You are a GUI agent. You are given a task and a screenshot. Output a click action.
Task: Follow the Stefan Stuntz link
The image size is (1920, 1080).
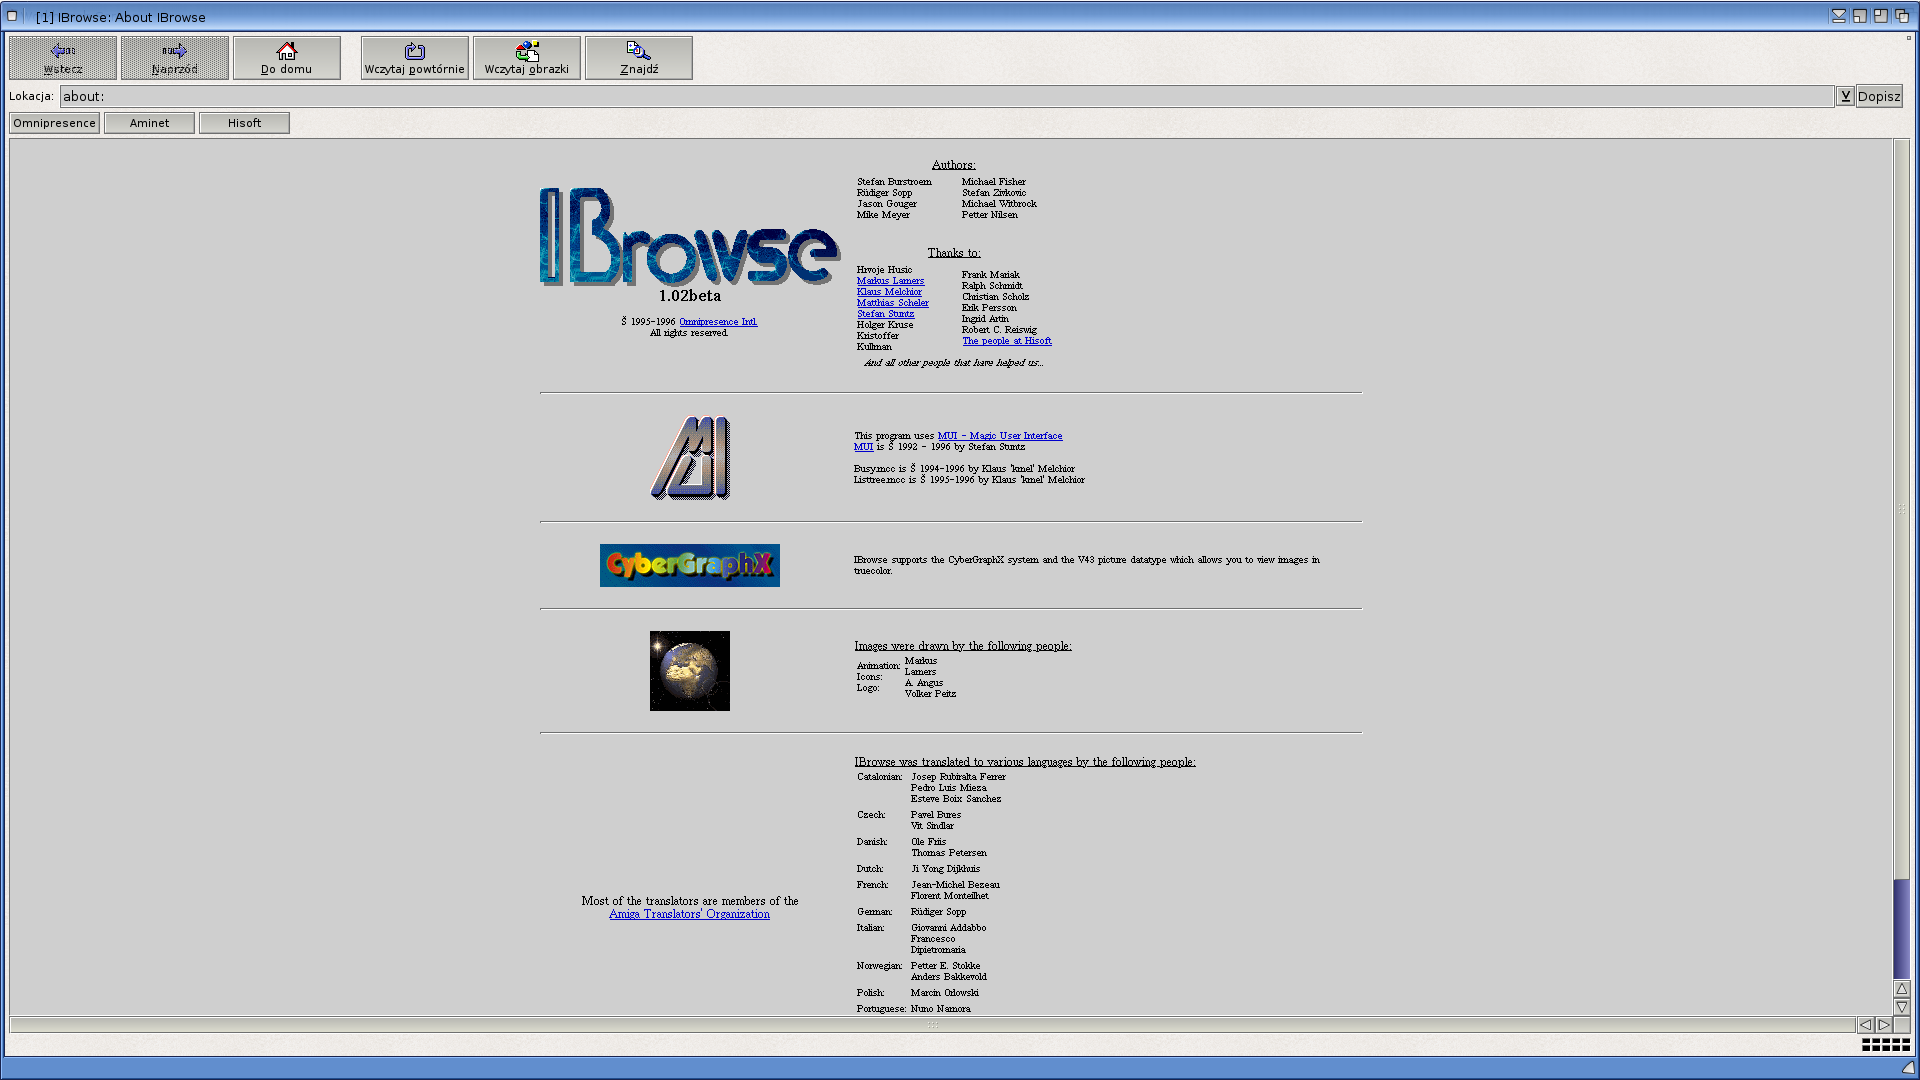tap(885, 314)
